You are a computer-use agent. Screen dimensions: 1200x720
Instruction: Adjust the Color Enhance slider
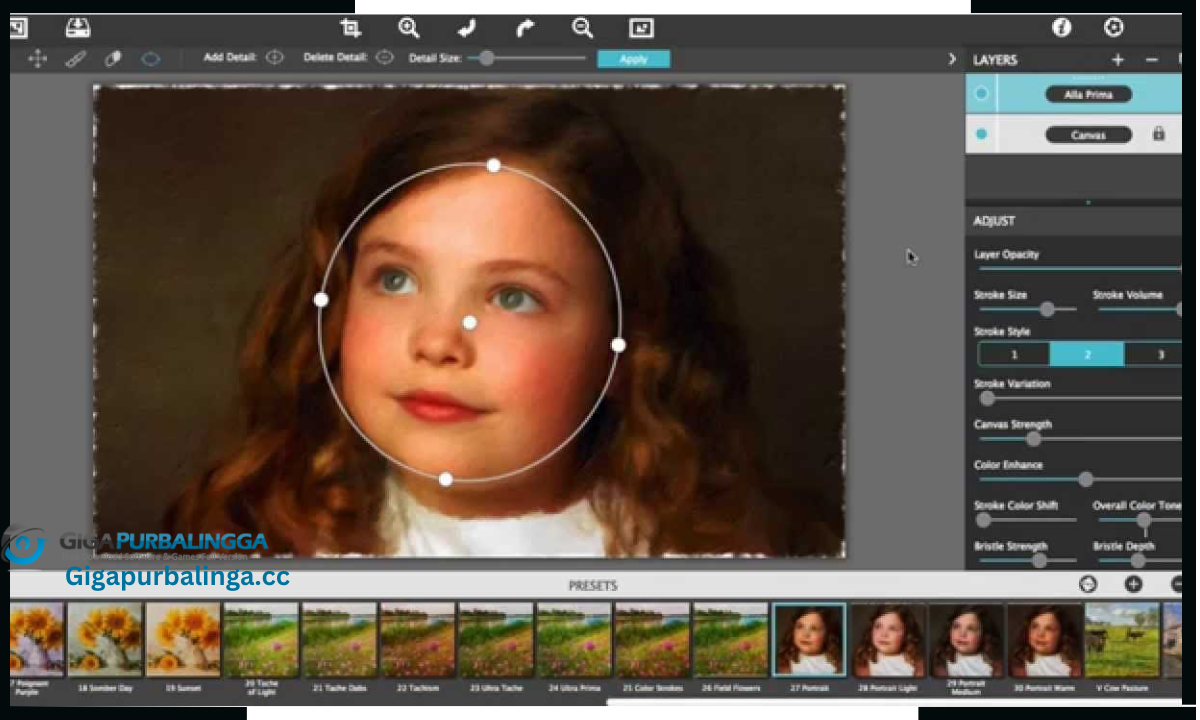pyautogui.click(x=1086, y=480)
